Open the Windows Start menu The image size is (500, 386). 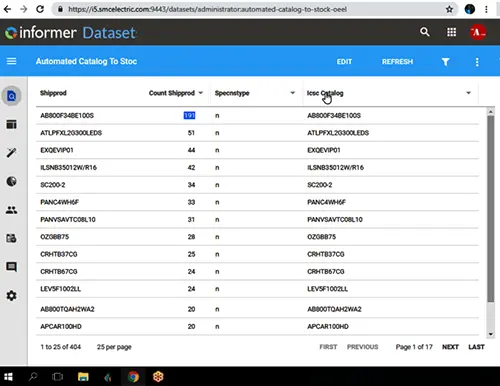pos(8,377)
